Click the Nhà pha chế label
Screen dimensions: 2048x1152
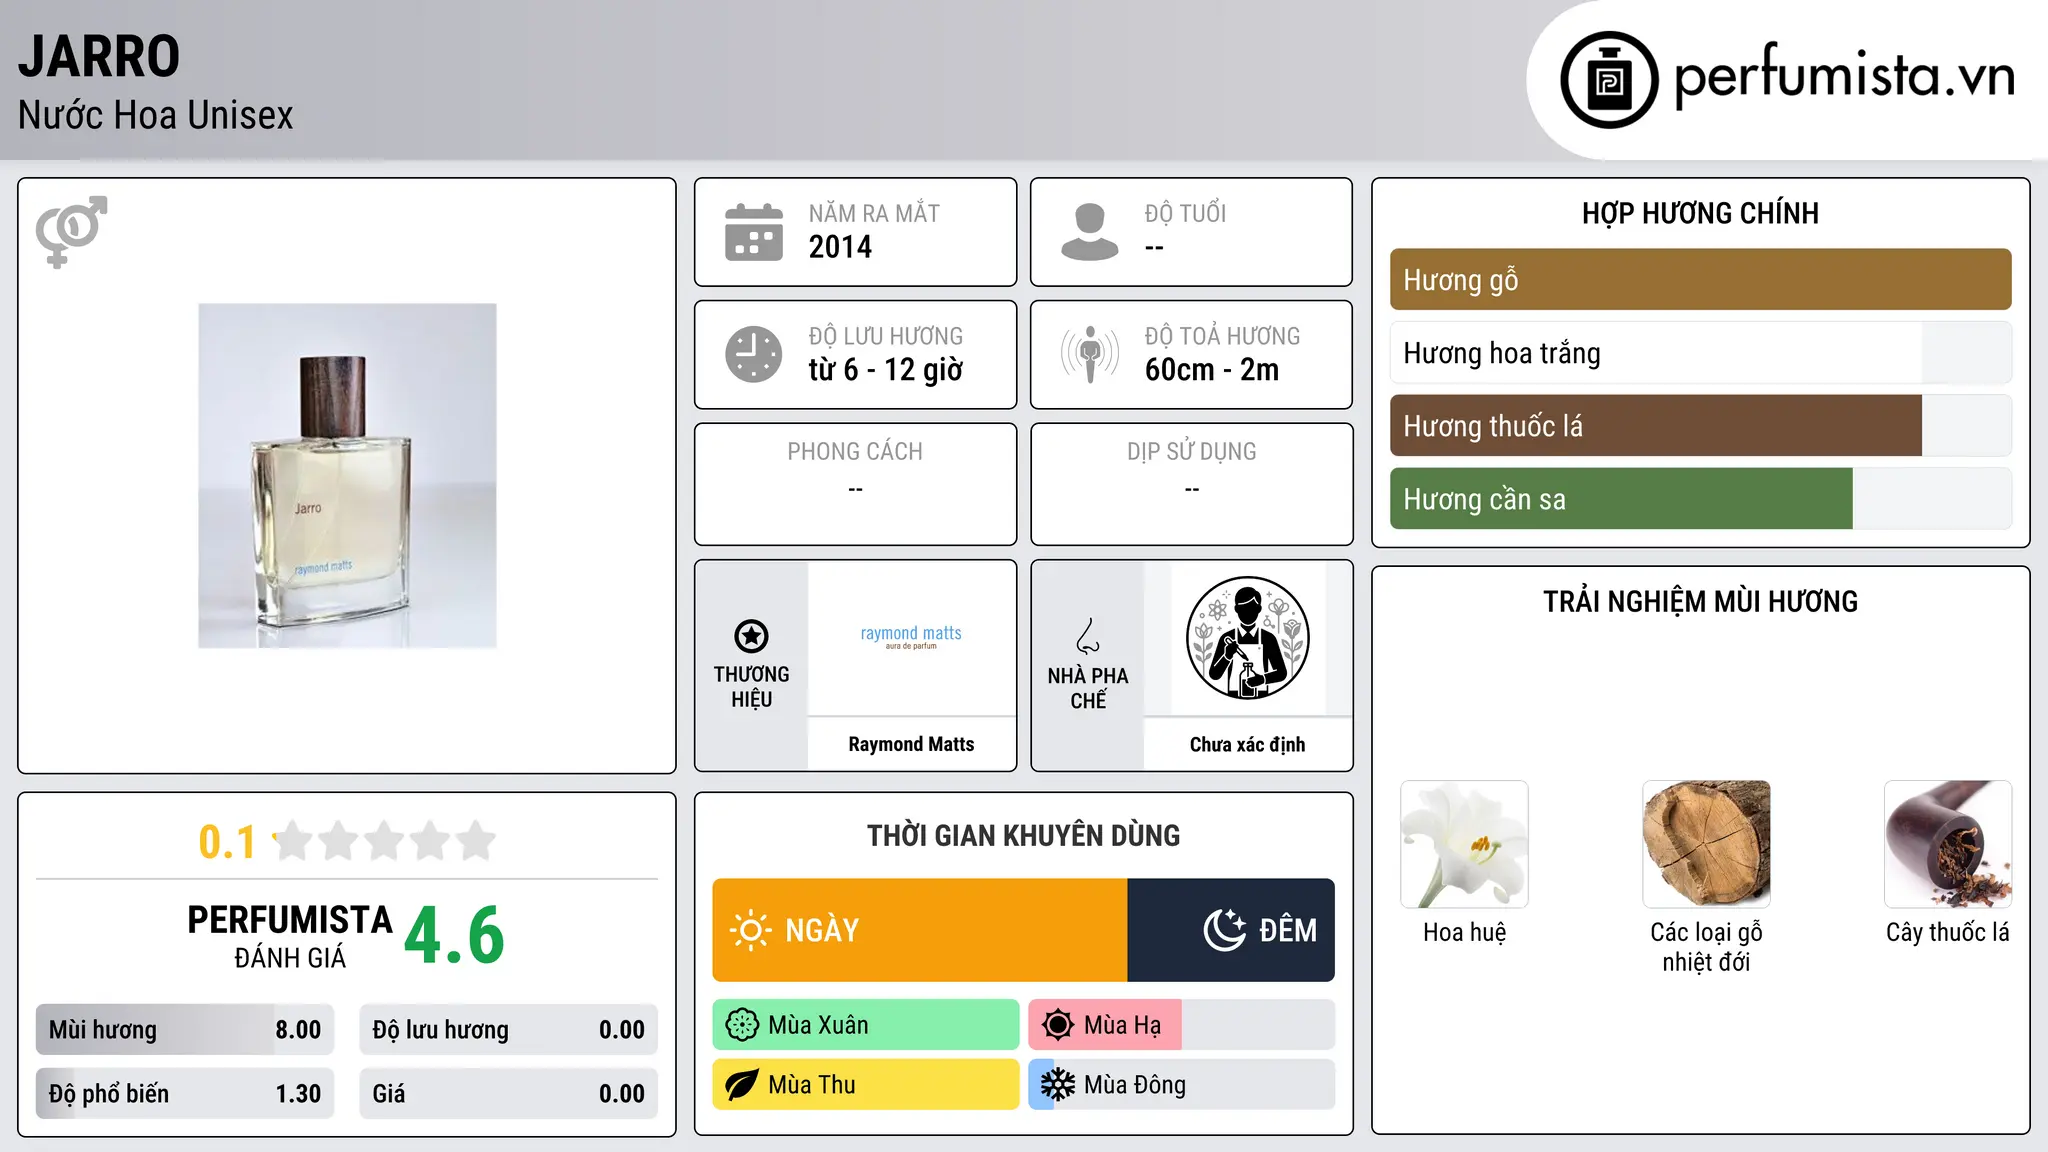click(x=1088, y=688)
